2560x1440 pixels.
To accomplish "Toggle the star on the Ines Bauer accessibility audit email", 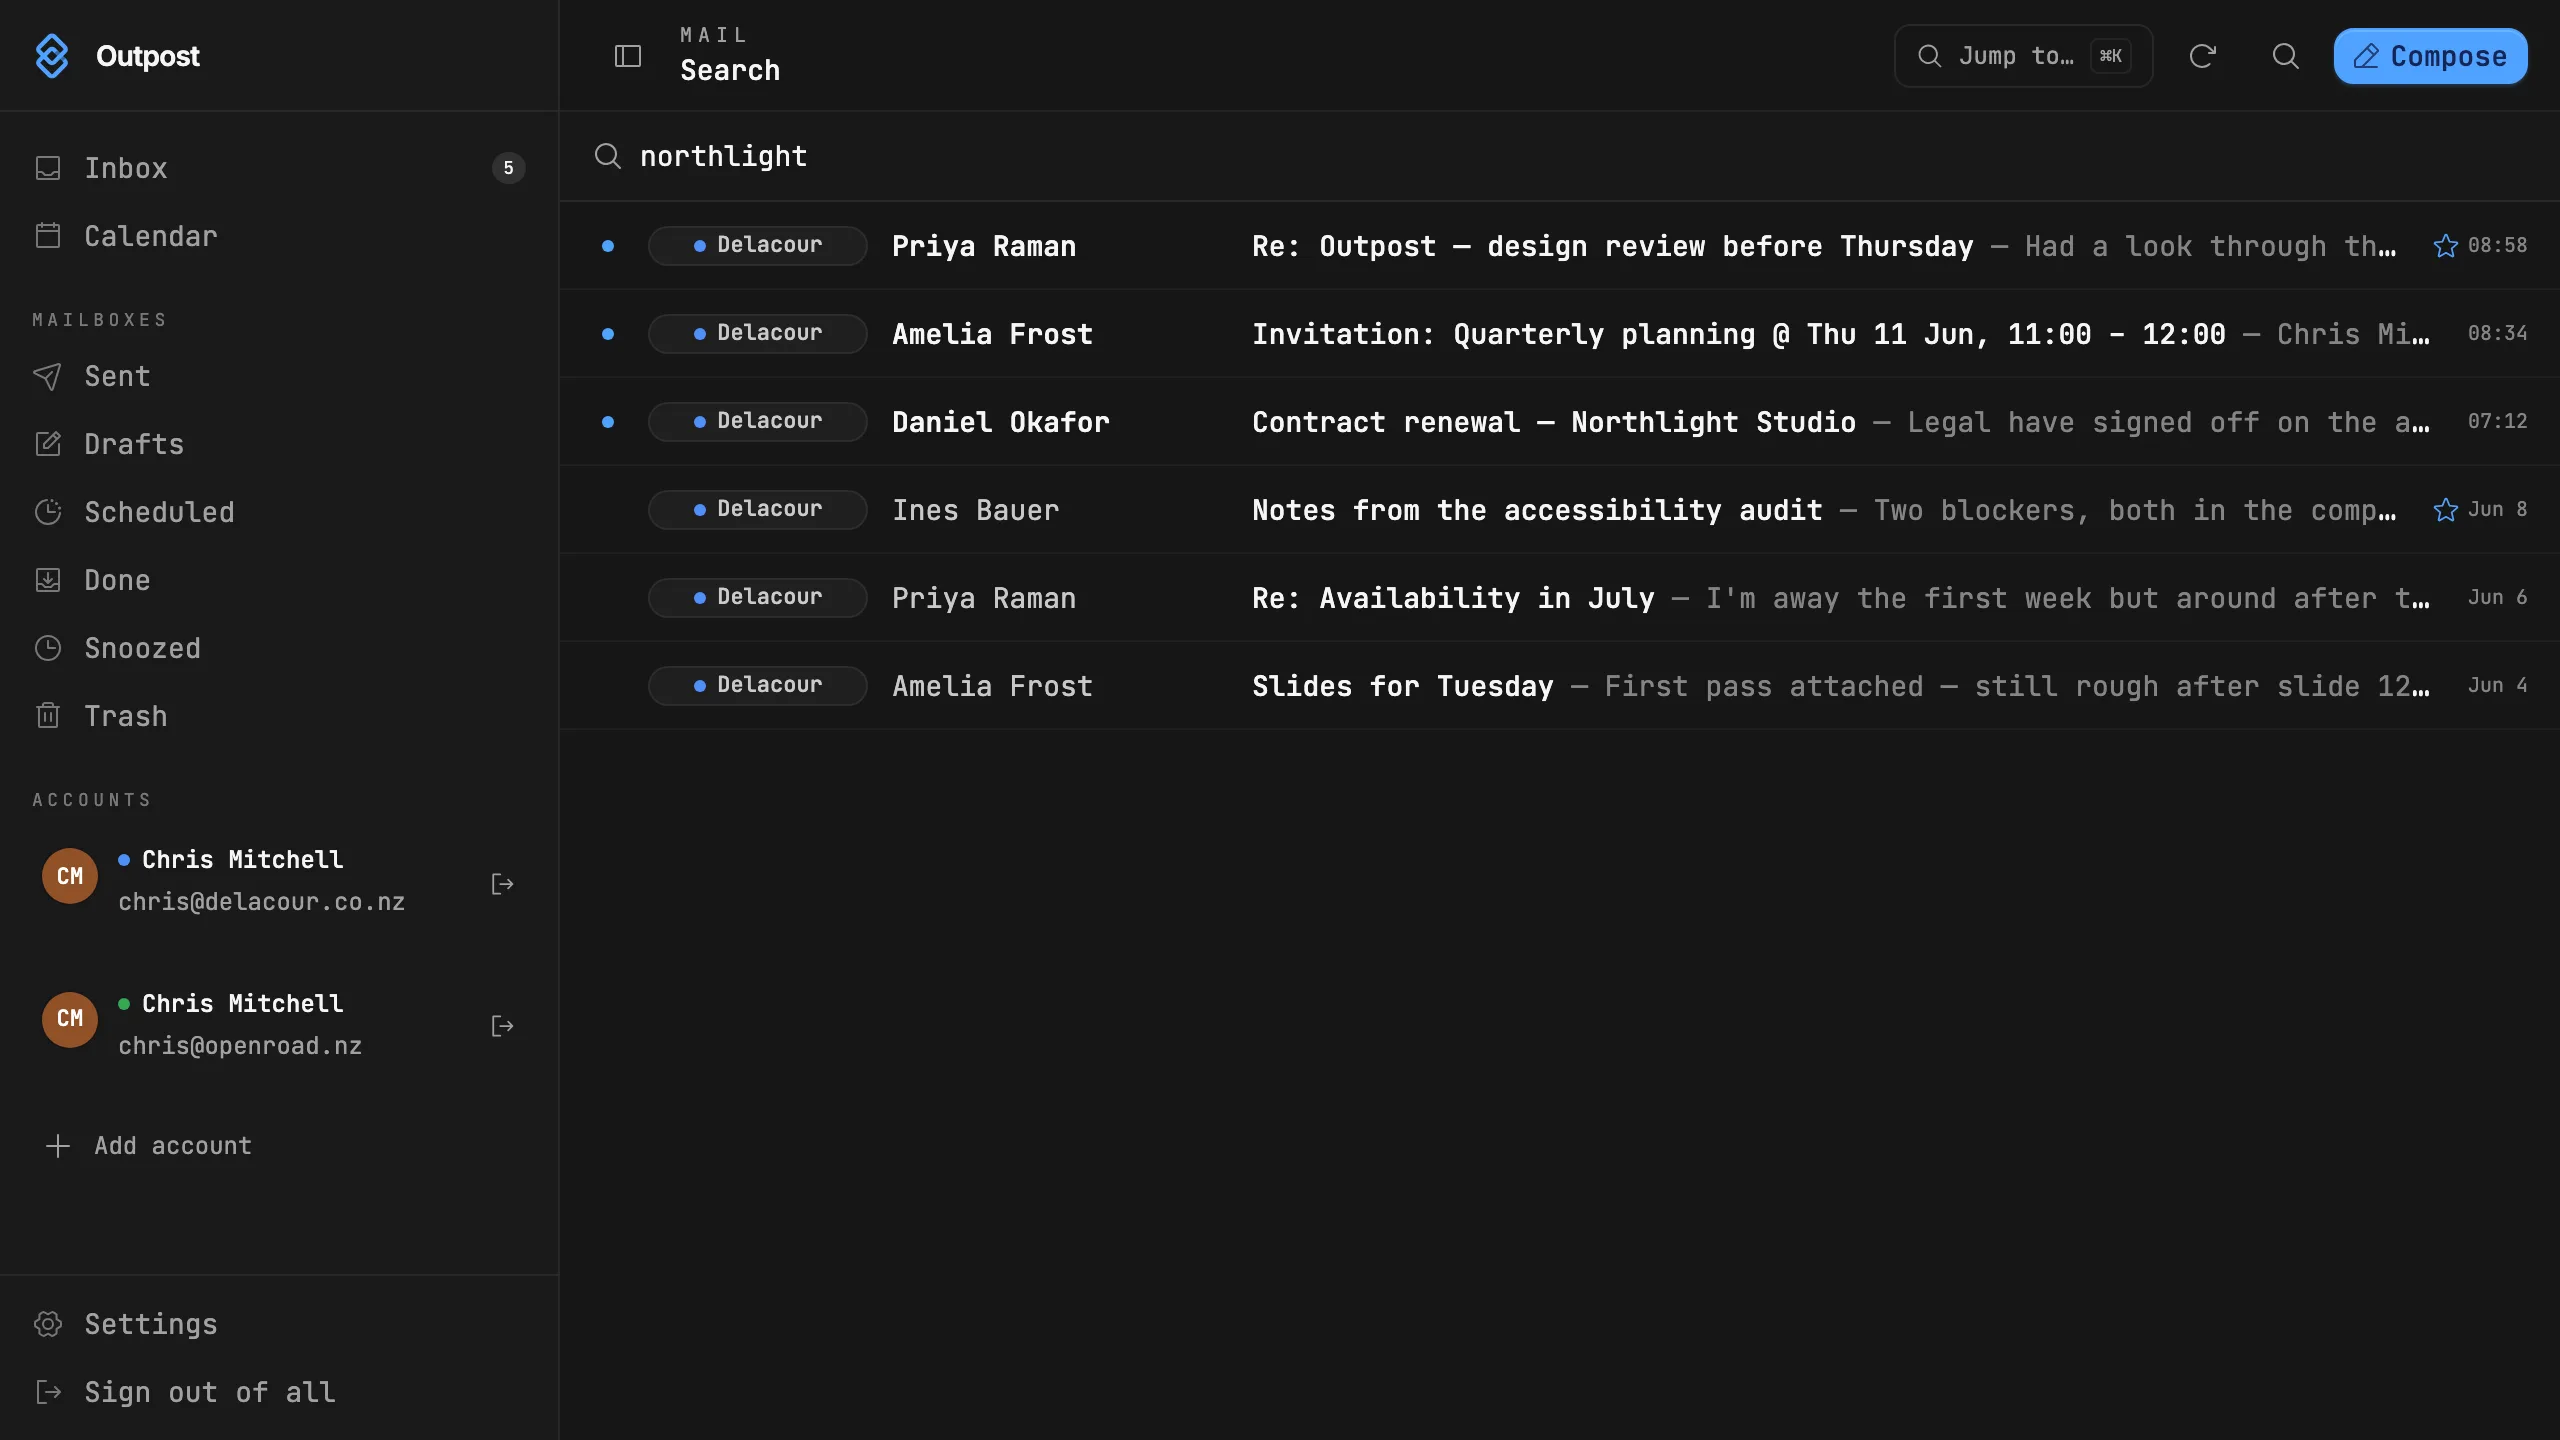I will click(2445, 510).
